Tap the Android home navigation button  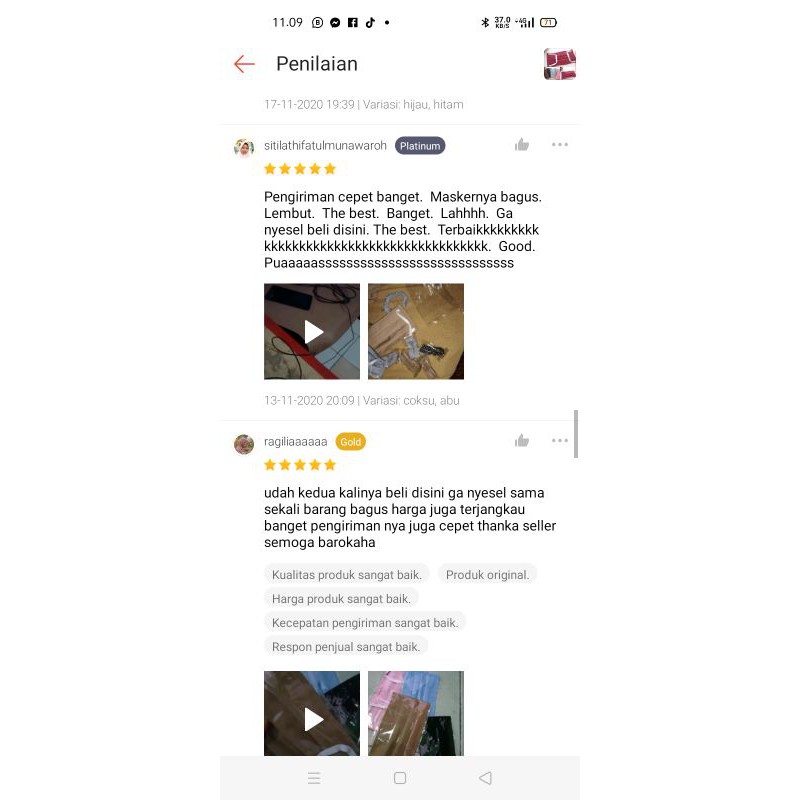tap(400, 778)
